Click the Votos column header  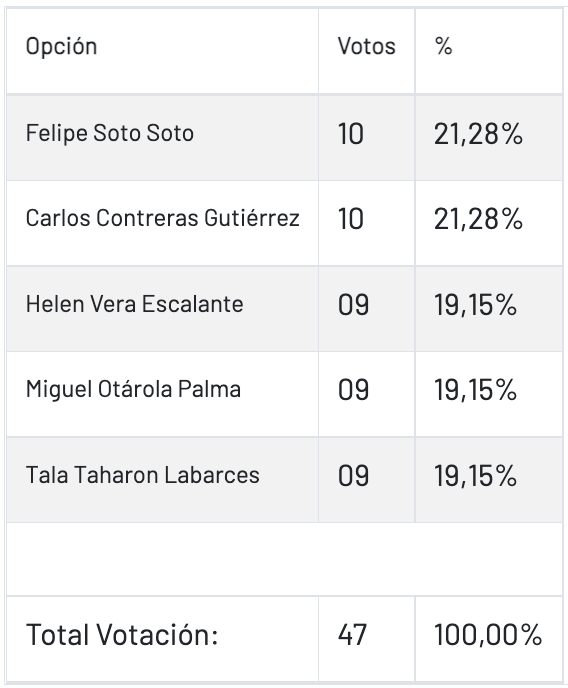pyautogui.click(x=367, y=46)
